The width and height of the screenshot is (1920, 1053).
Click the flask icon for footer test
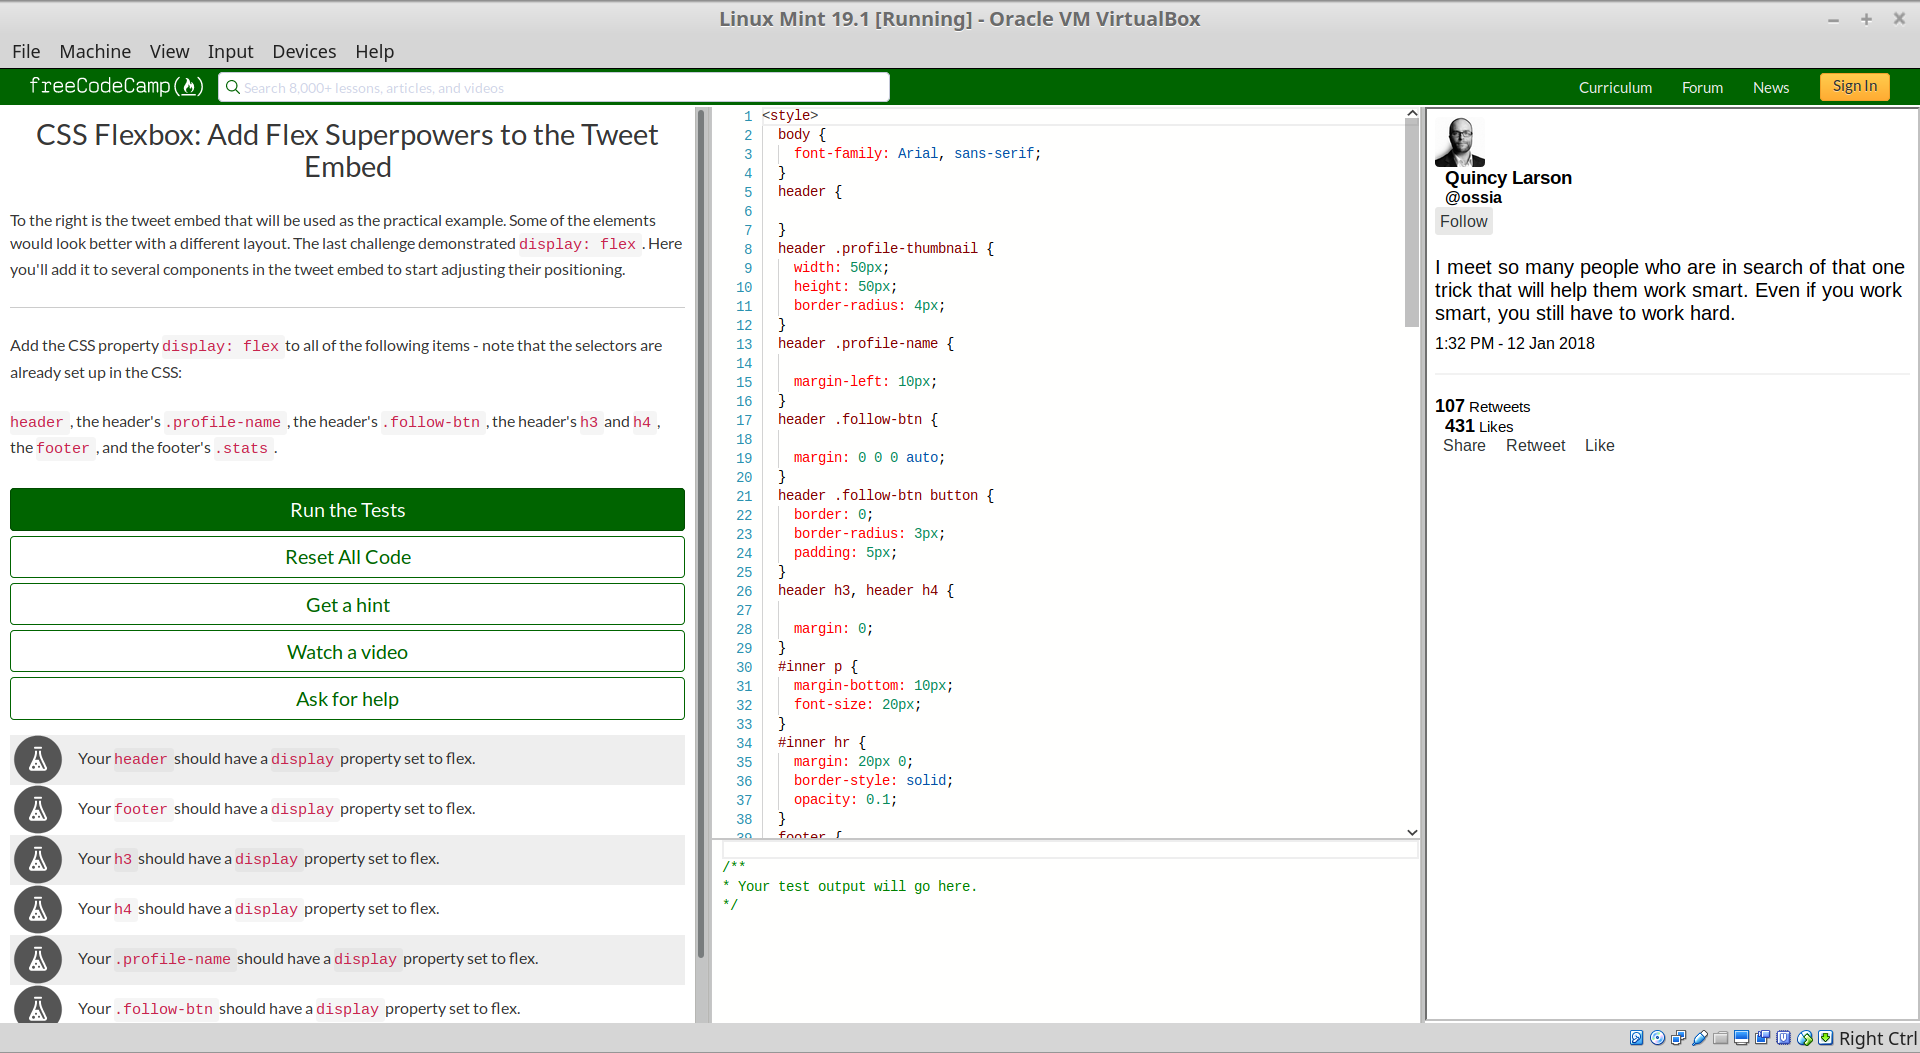click(38, 810)
